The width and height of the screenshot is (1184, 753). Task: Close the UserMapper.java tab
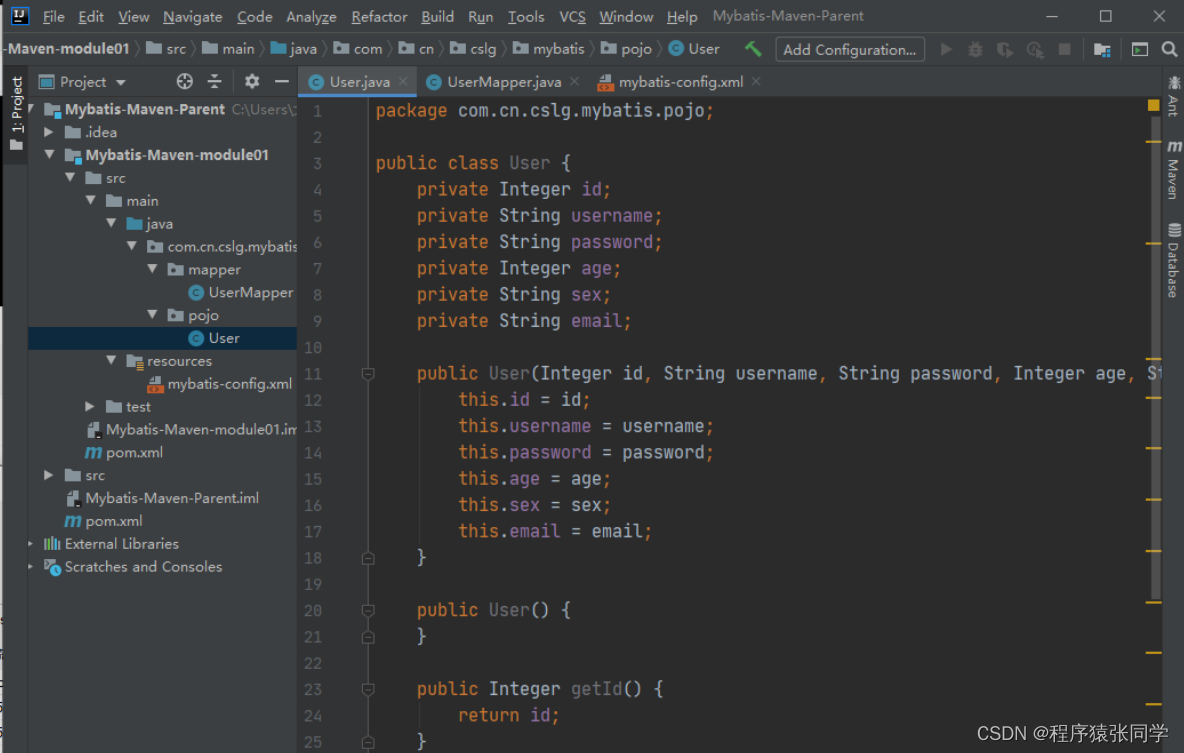(x=575, y=81)
